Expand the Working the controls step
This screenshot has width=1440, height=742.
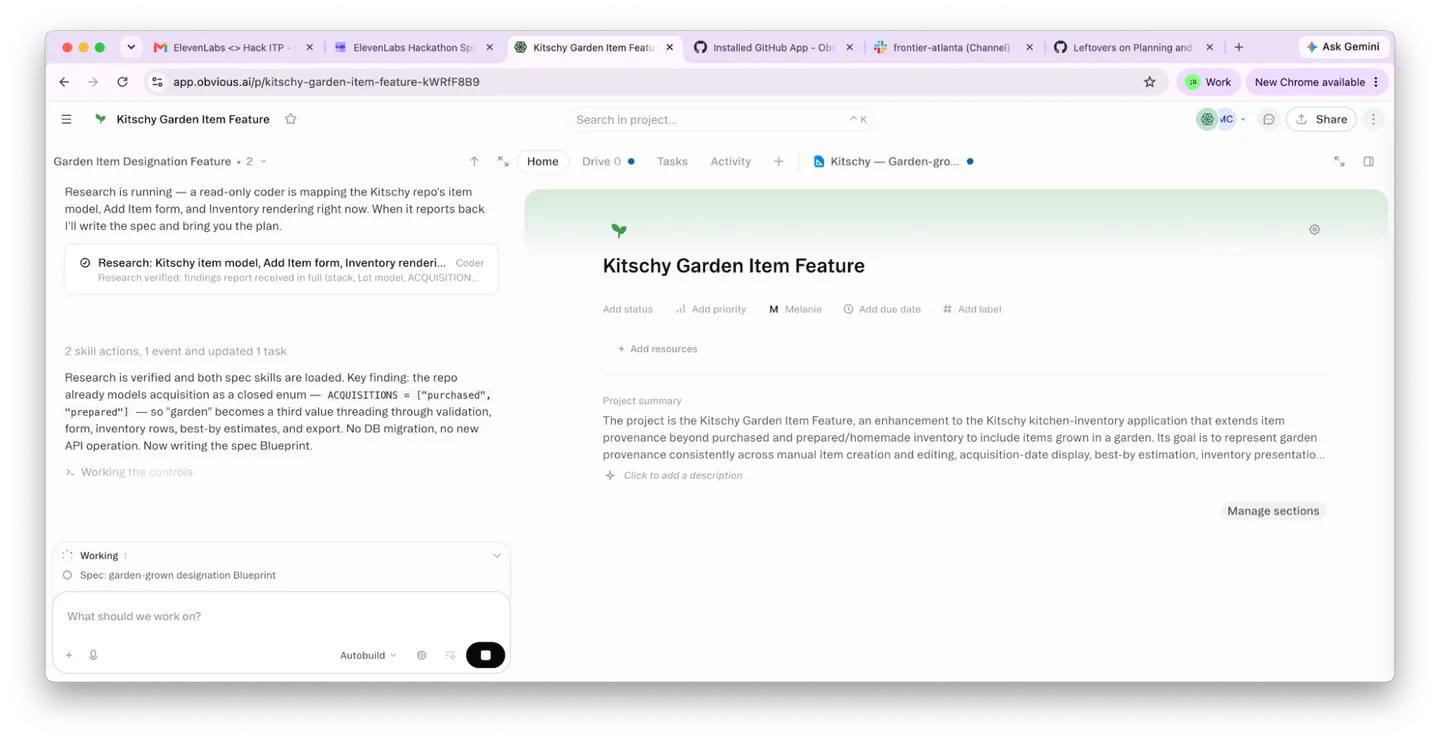[129, 472]
